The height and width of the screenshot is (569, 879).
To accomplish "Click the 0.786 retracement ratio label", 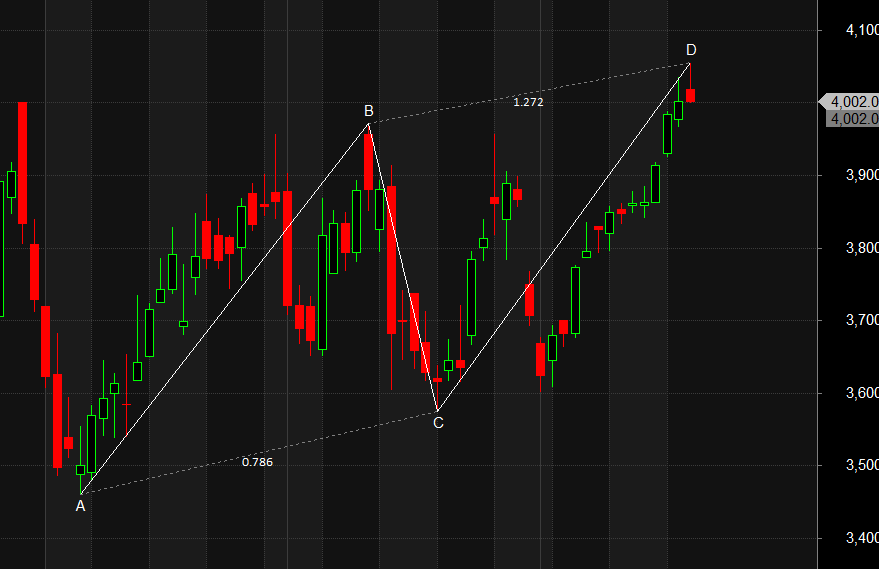I will click(x=257, y=462).
